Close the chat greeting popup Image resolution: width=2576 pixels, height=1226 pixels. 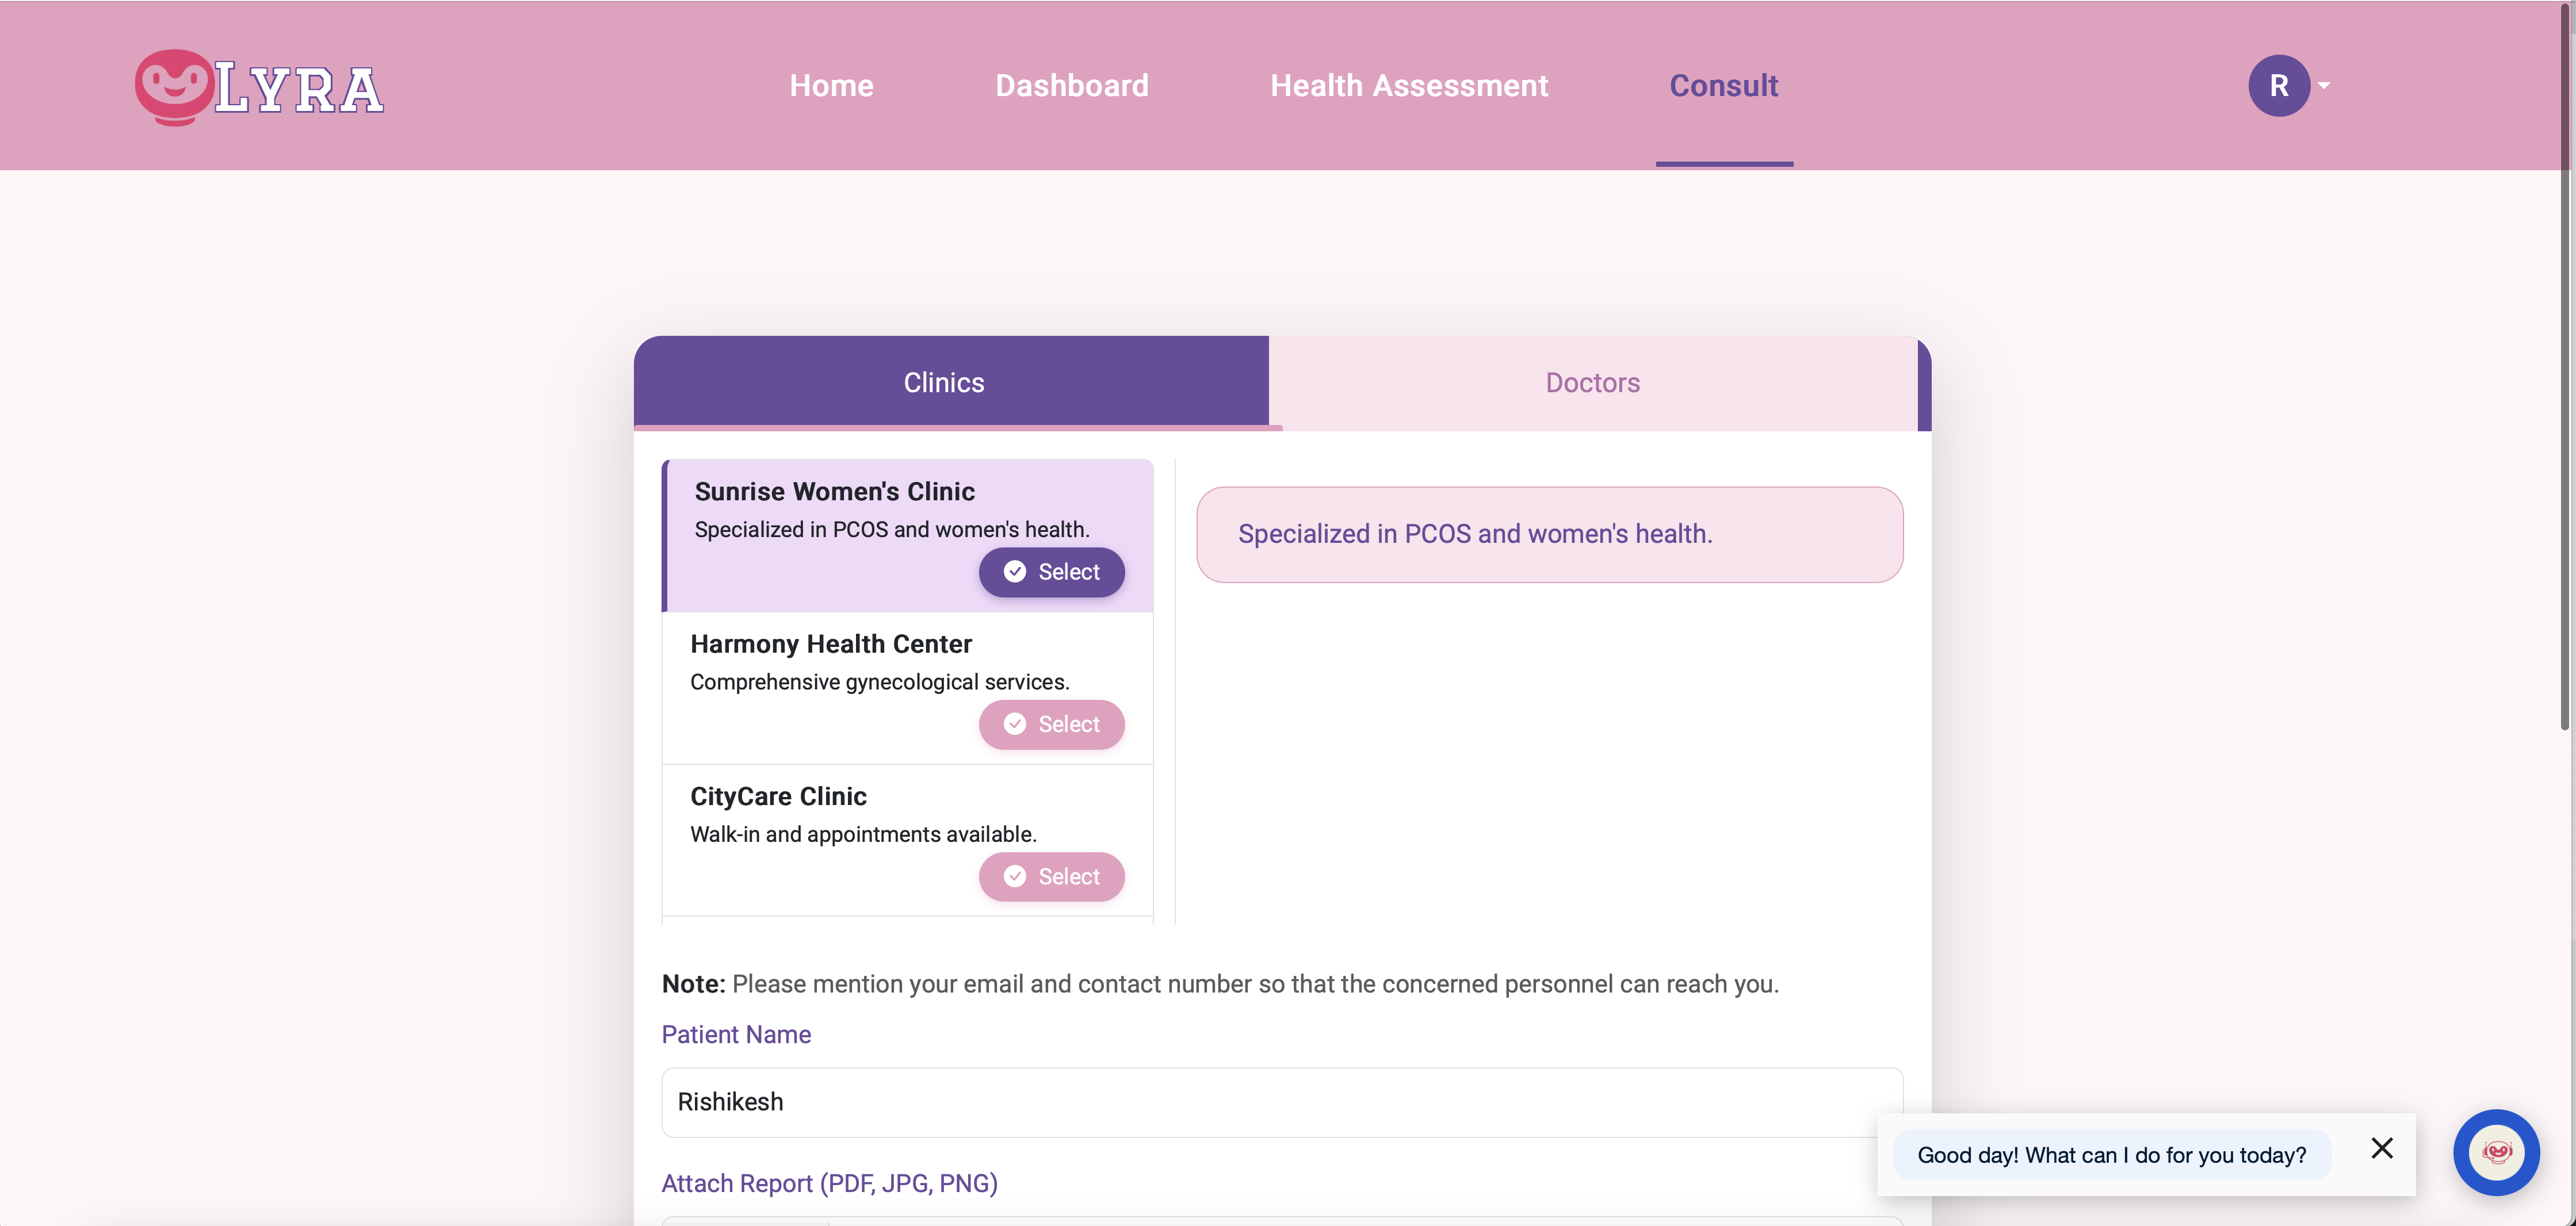click(2382, 1148)
